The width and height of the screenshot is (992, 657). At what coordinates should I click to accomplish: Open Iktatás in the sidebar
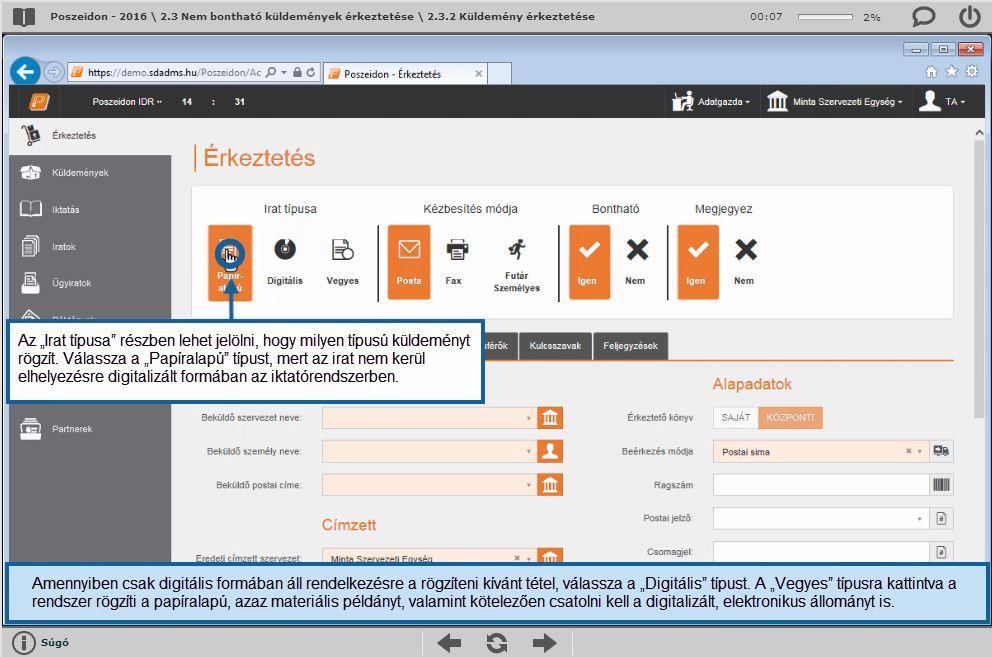click(x=90, y=210)
